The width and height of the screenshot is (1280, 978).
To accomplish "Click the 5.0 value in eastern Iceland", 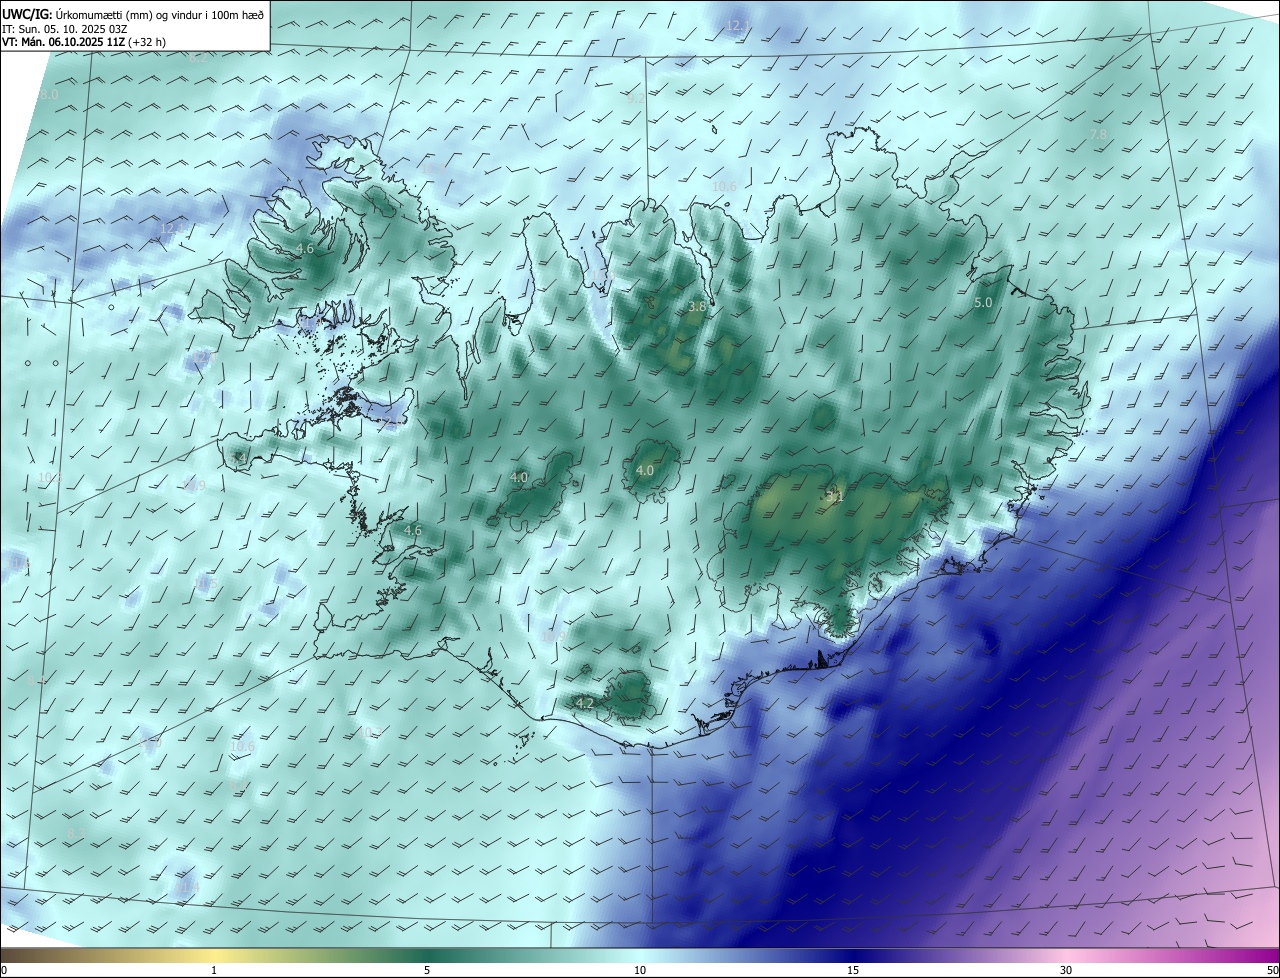I will 983,302.
